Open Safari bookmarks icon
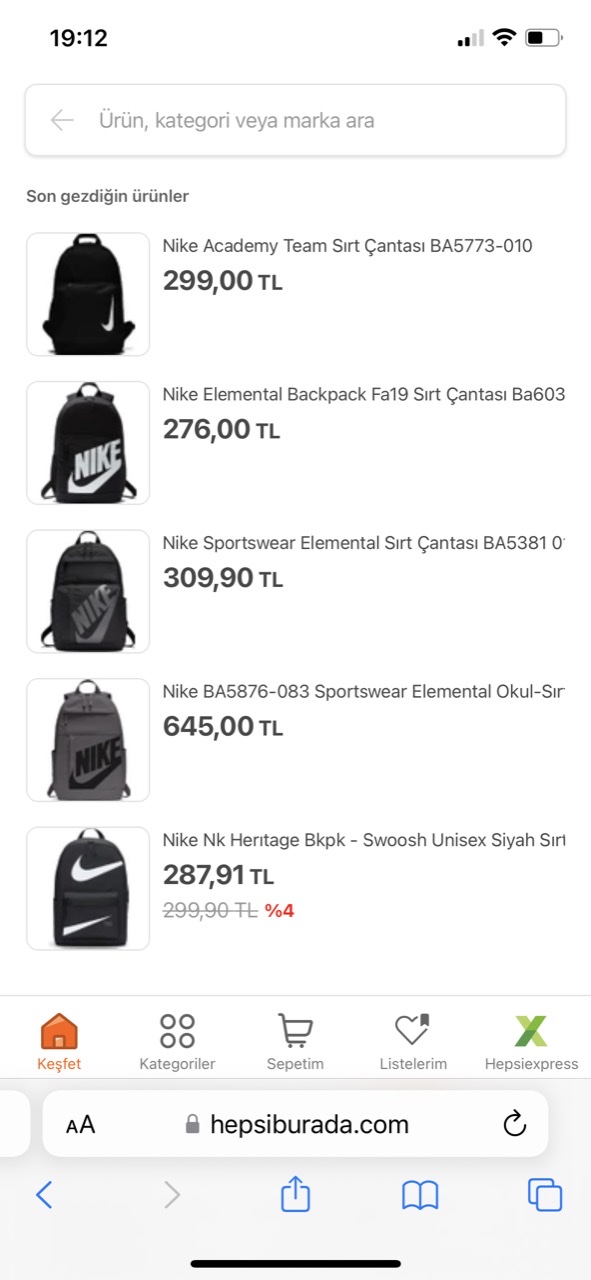The width and height of the screenshot is (591, 1280). pos(420,1195)
